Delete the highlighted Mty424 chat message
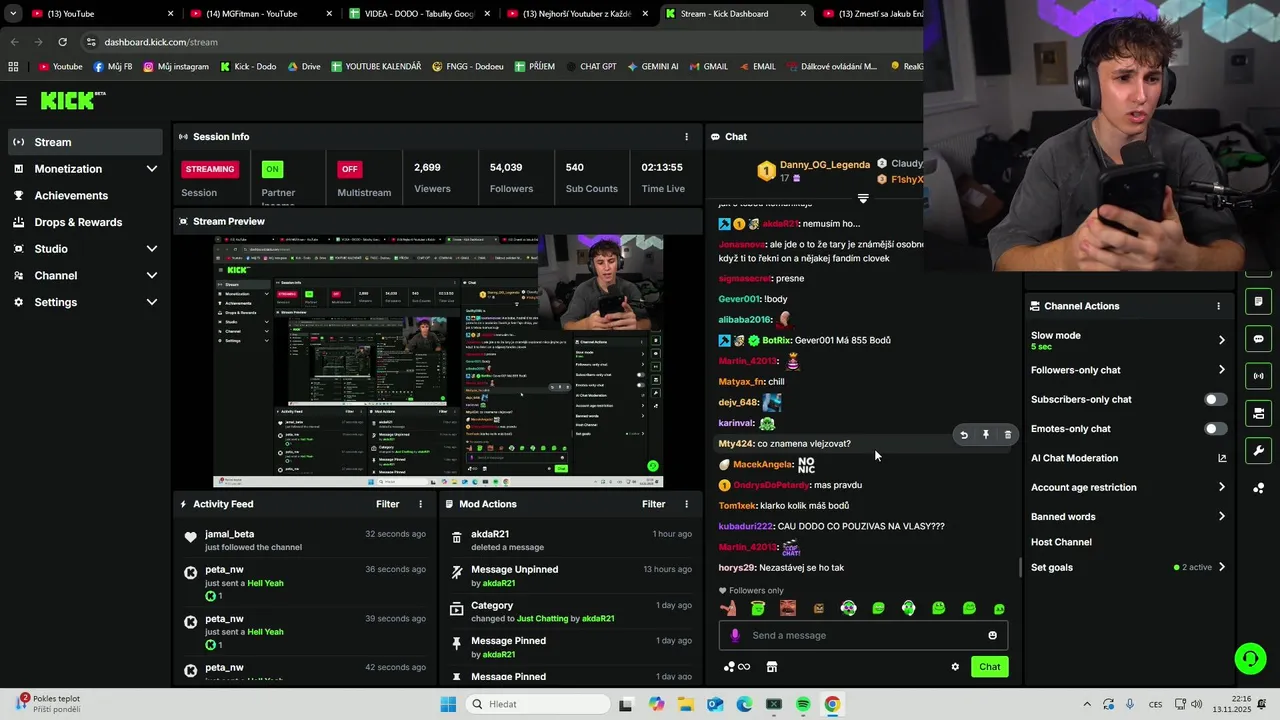Image resolution: width=1280 pixels, height=720 pixels. pos(1007,435)
